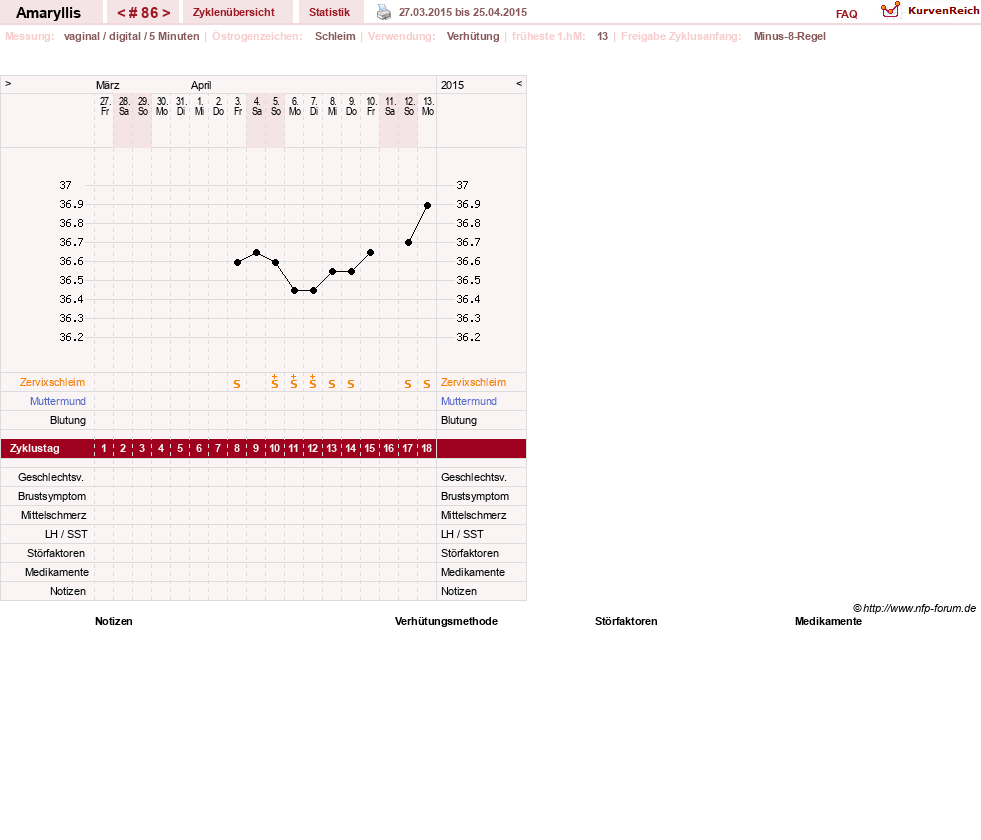The image size is (981, 840).
Task: Click Zyklustag cell number 18
Action: pos(427,448)
